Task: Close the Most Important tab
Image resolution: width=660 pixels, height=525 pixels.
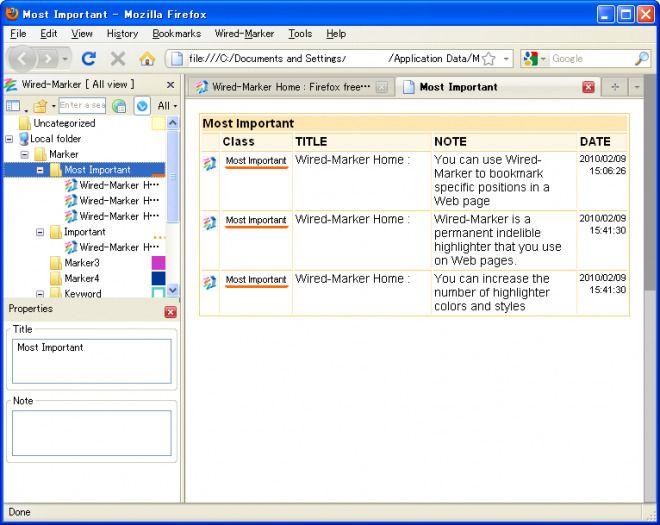Action: point(588,87)
